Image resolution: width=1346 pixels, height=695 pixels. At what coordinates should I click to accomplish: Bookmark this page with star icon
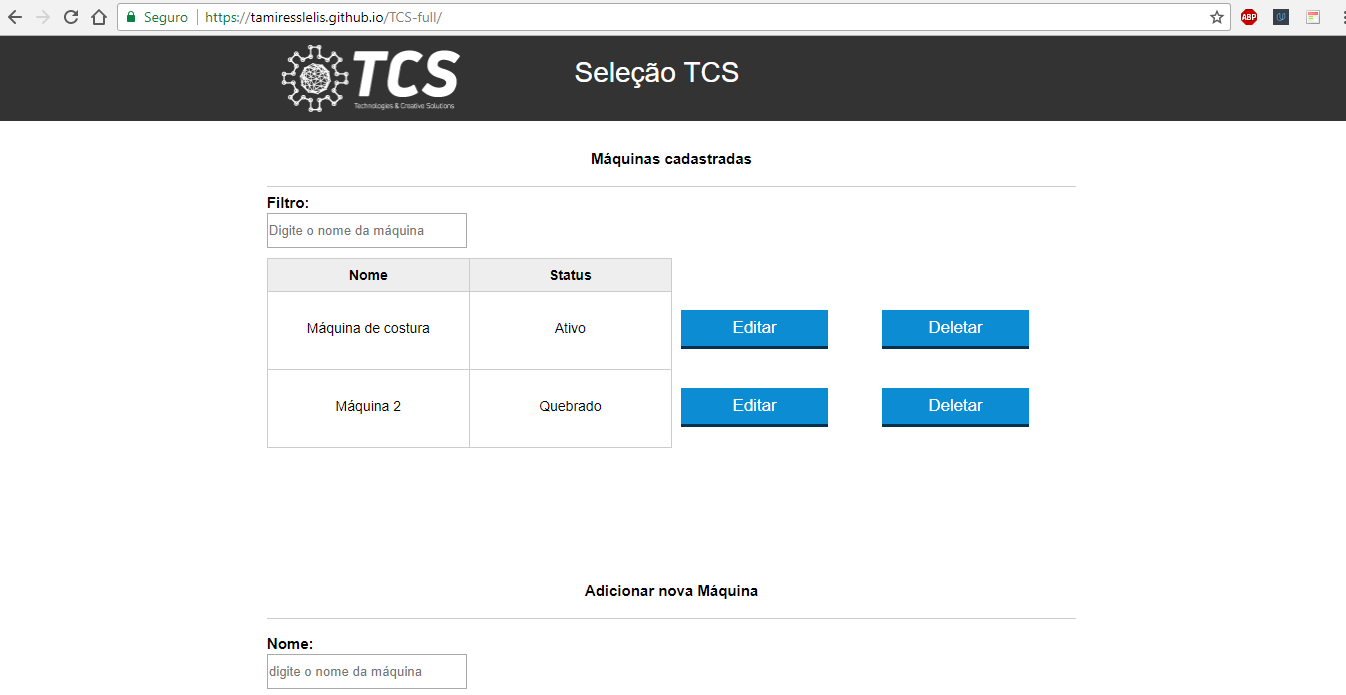click(x=1217, y=17)
